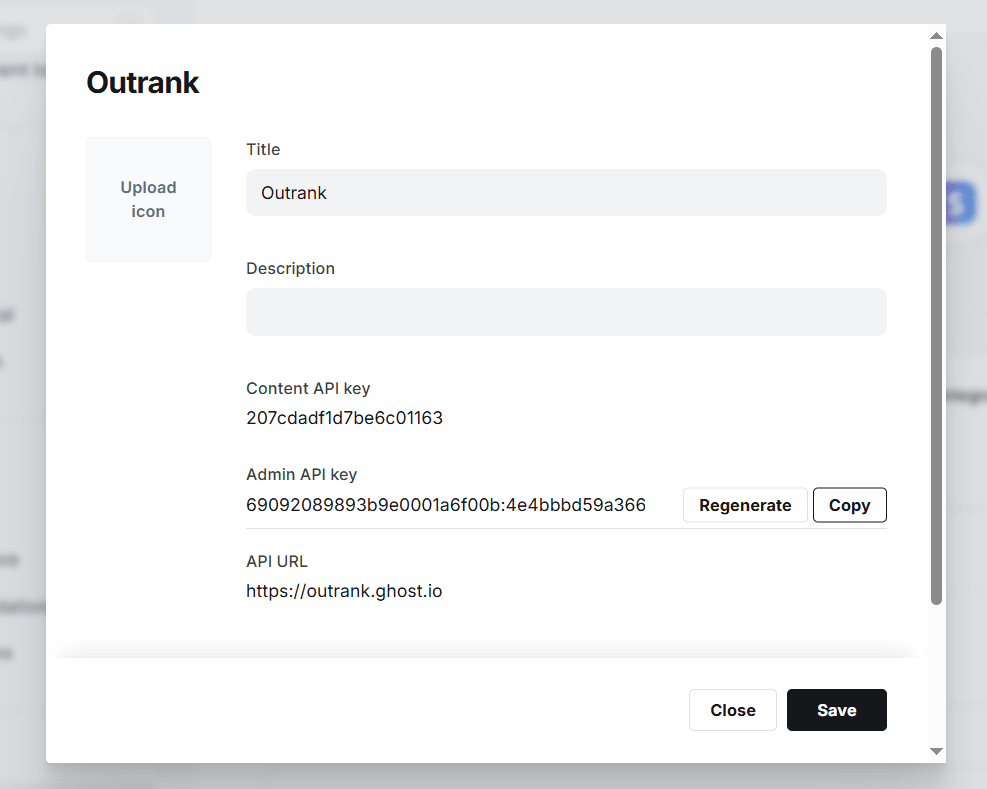Click the scrollbar down arrow
Viewport: 987px width, 789px height.
coord(936,750)
